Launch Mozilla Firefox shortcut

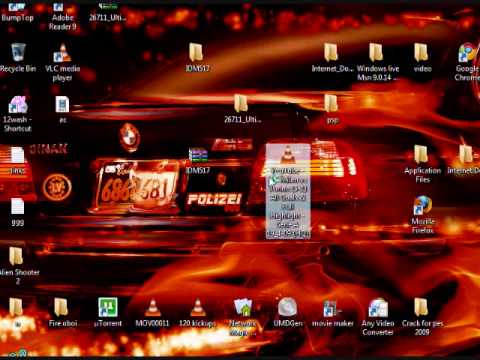coord(422,215)
